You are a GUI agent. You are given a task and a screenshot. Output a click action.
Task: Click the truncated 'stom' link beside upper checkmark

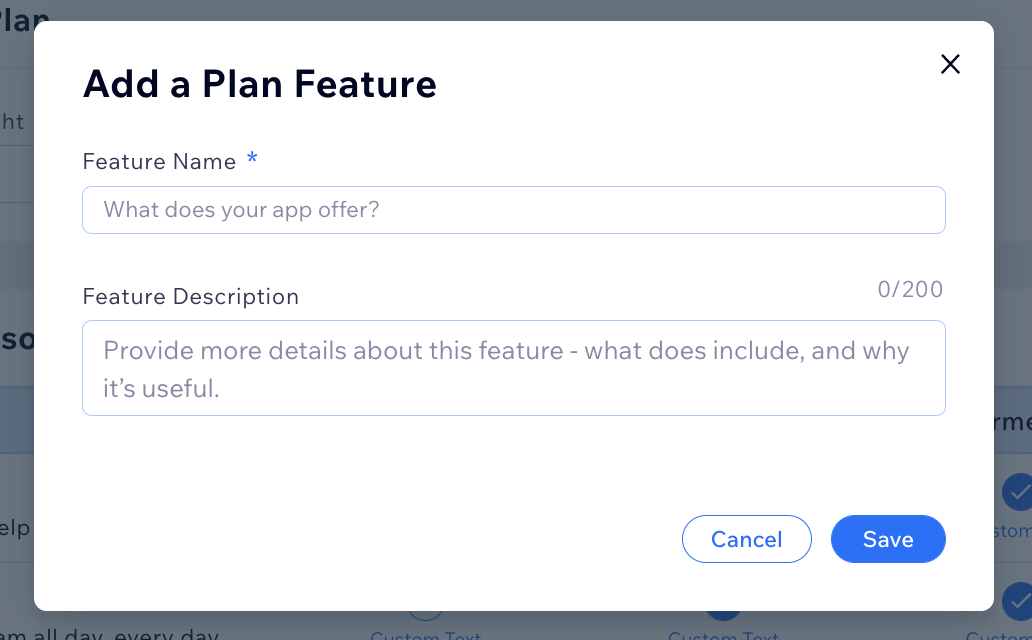coord(1012,531)
